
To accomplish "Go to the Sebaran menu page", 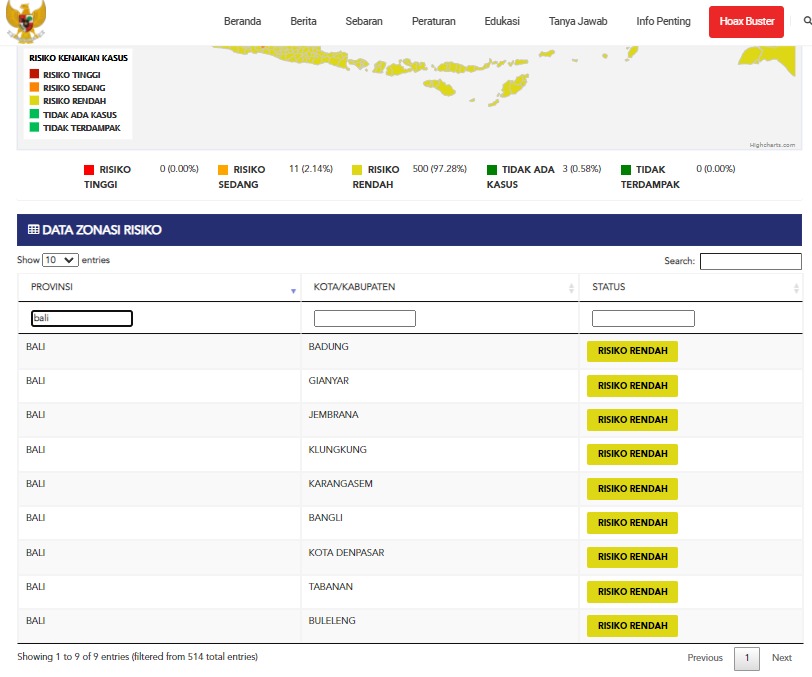I will pyautogui.click(x=364, y=21).
